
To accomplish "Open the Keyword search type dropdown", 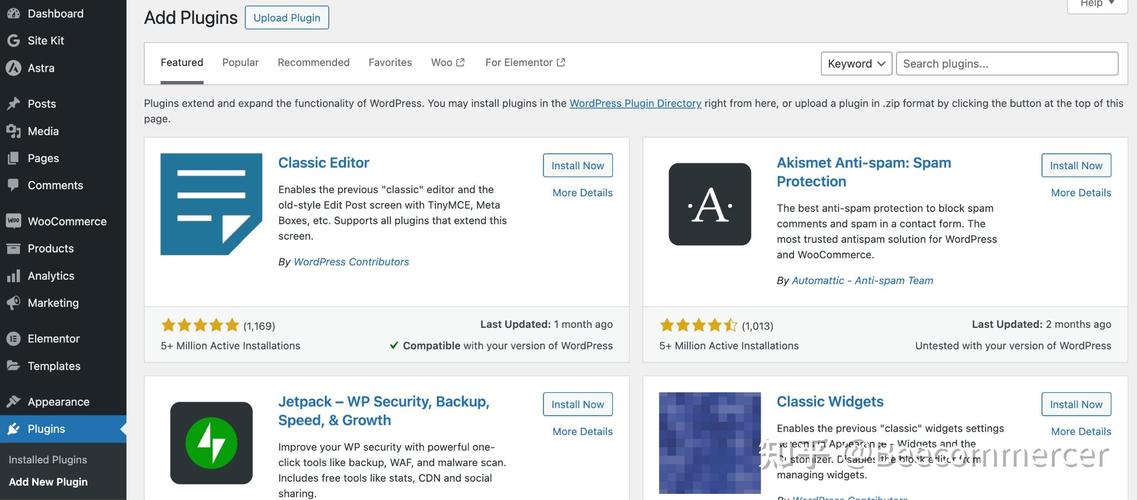I will (x=856, y=63).
